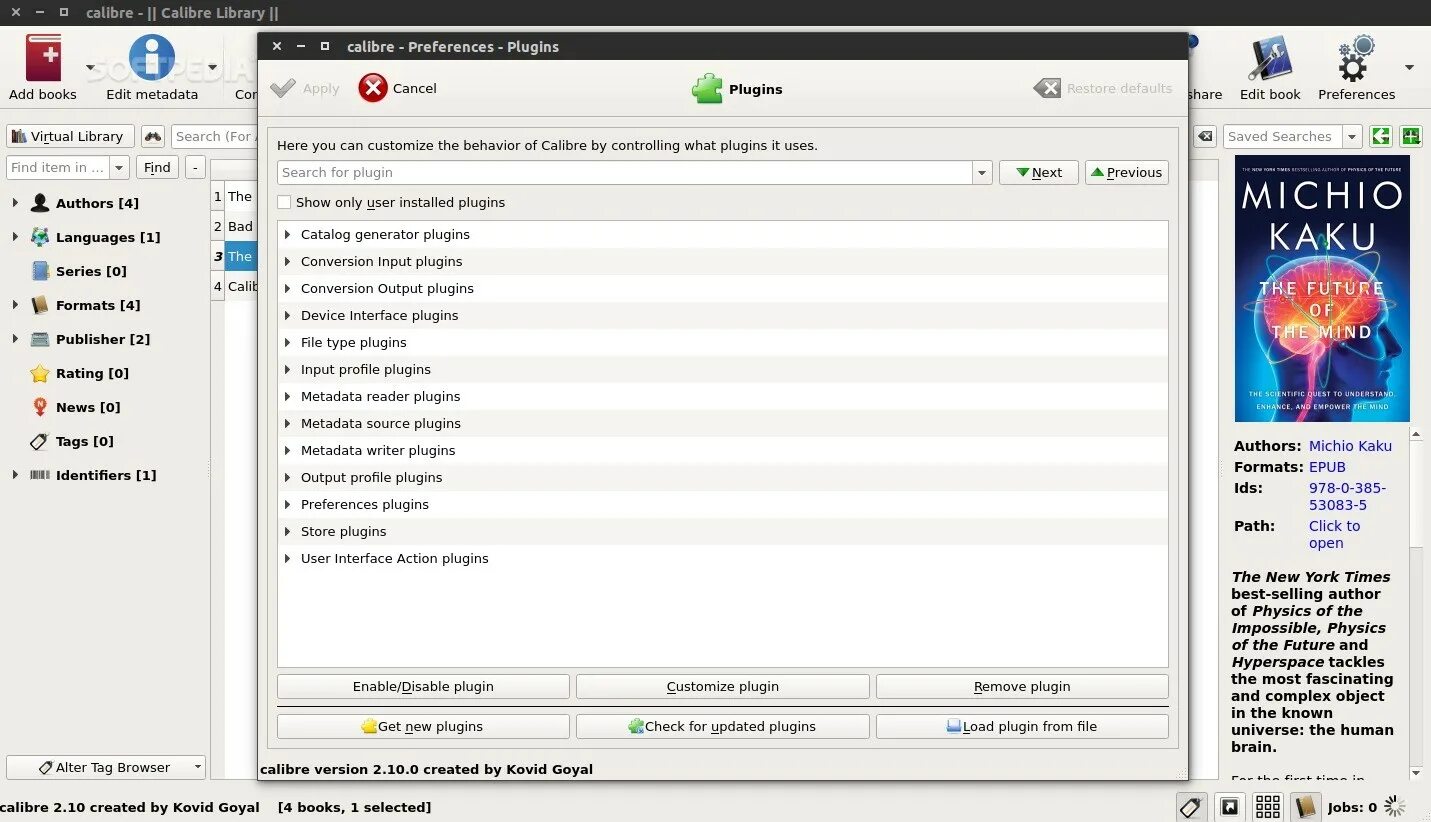The image size is (1431, 822).
Task: Open the book details popup icon in status bar
Action: pyautogui.click(x=1229, y=806)
